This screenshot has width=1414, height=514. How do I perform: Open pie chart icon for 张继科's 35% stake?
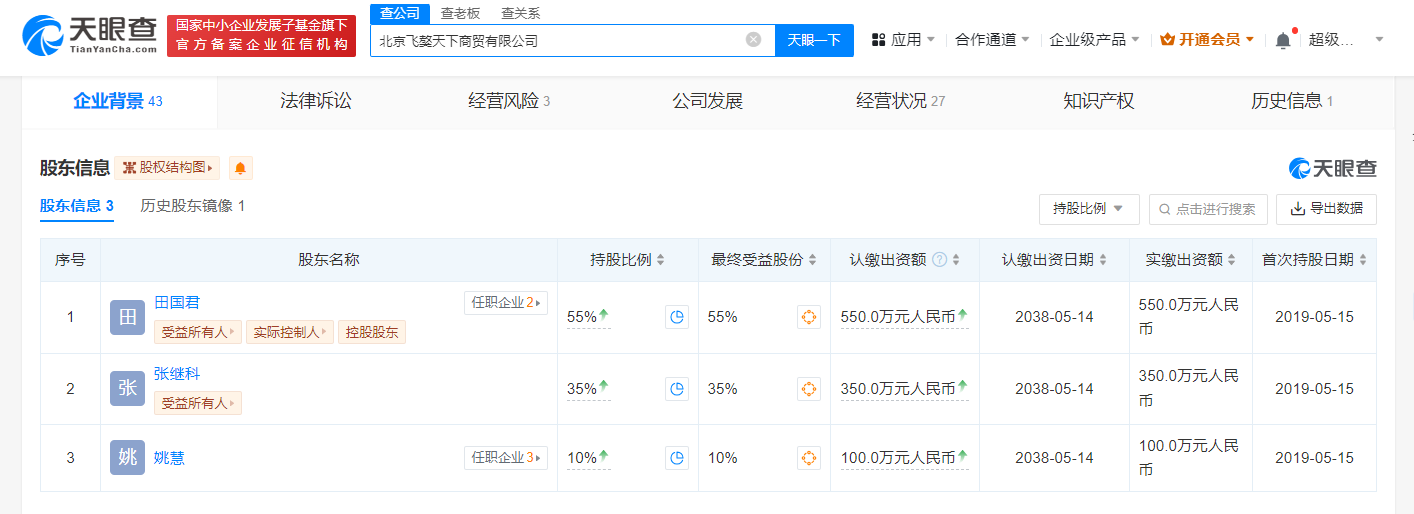[x=677, y=388]
